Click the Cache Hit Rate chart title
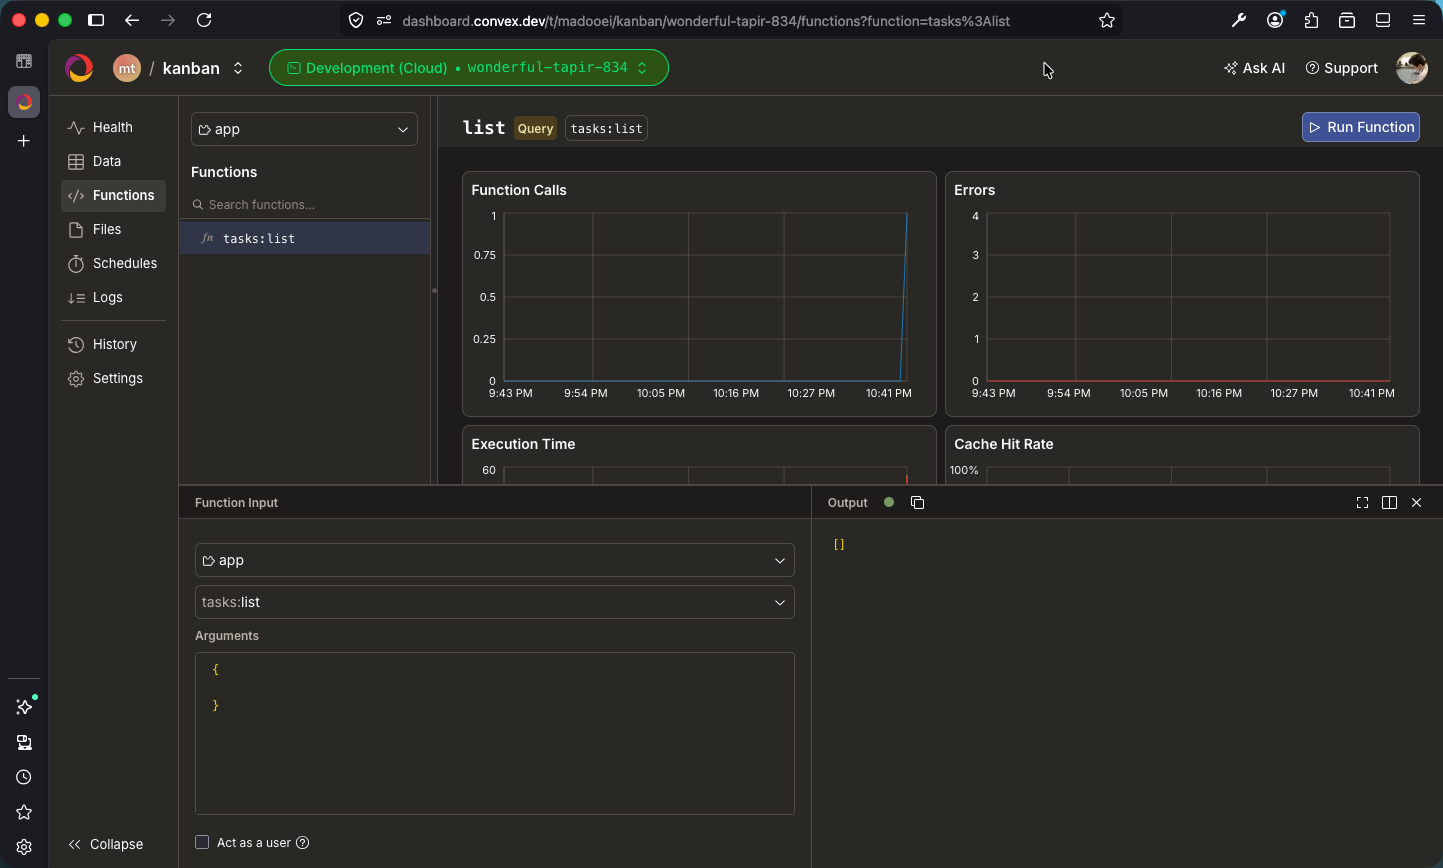Screen dimensions: 1443x868 pyautogui.click(x=1004, y=444)
